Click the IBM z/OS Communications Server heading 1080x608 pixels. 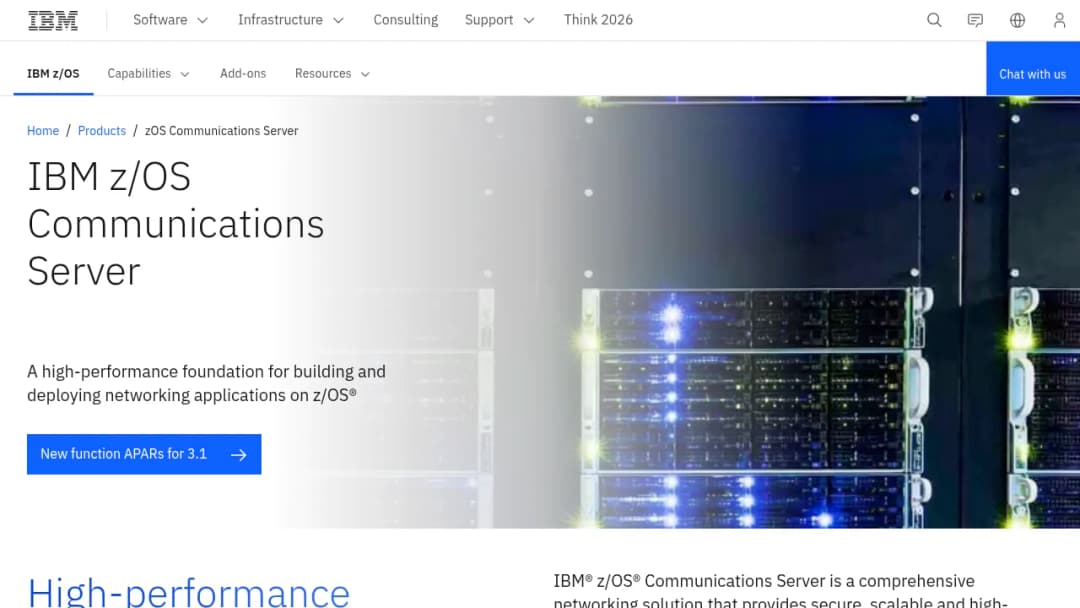tap(176, 224)
